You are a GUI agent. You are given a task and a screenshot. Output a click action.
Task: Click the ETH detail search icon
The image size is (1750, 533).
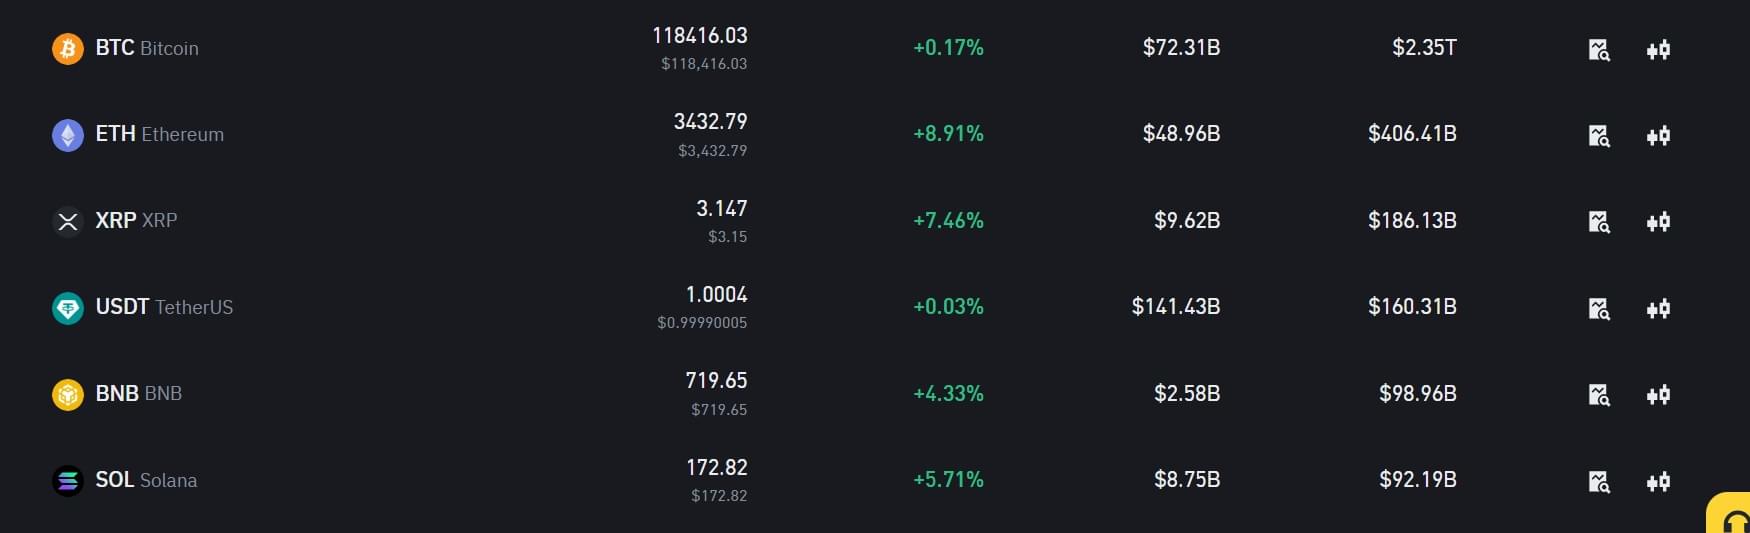coord(1599,135)
